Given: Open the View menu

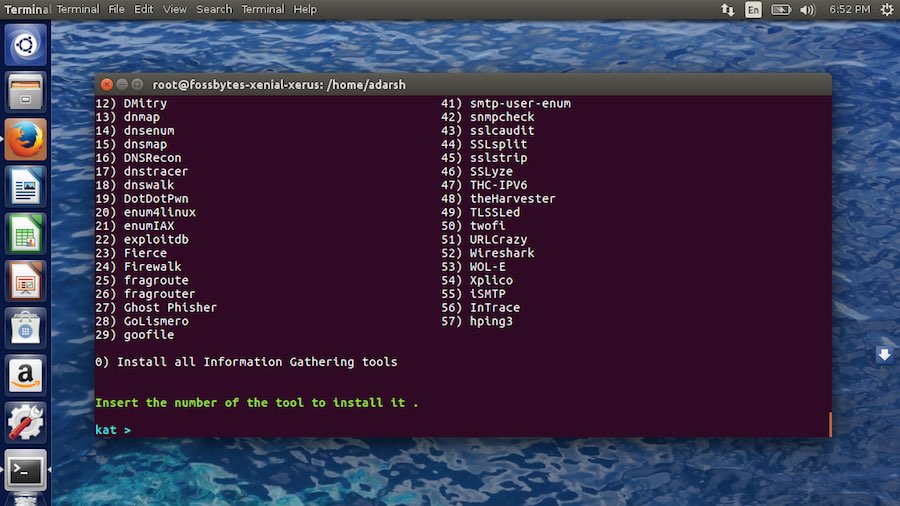Looking at the screenshot, I should point(175,9).
